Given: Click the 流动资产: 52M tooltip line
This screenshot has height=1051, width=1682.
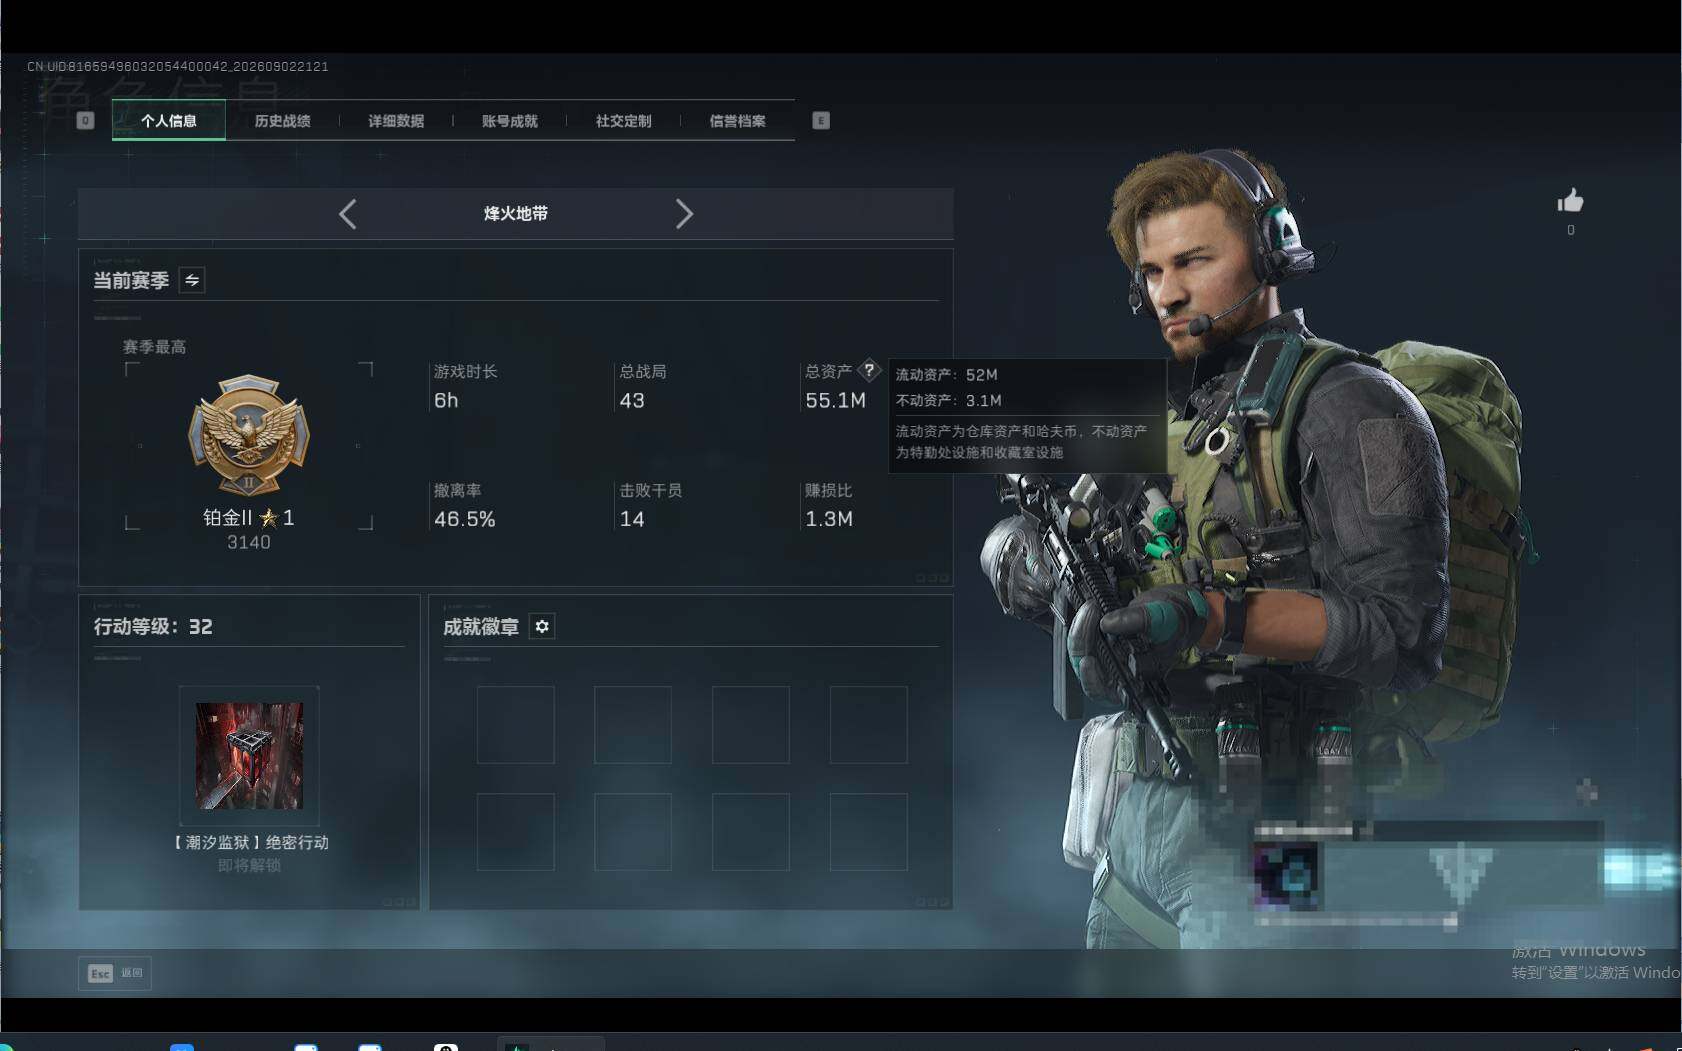Looking at the screenshot, I should click(x=947, y=375).
